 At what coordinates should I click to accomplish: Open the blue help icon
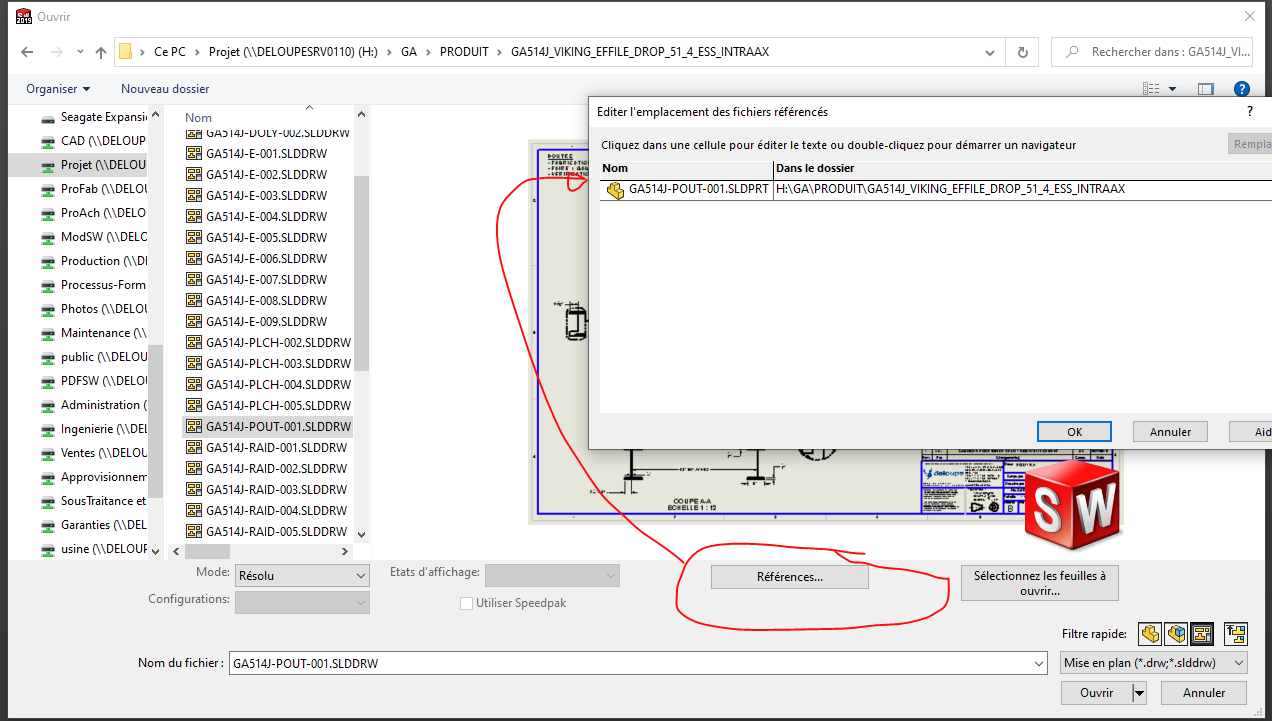point(1241,89)
